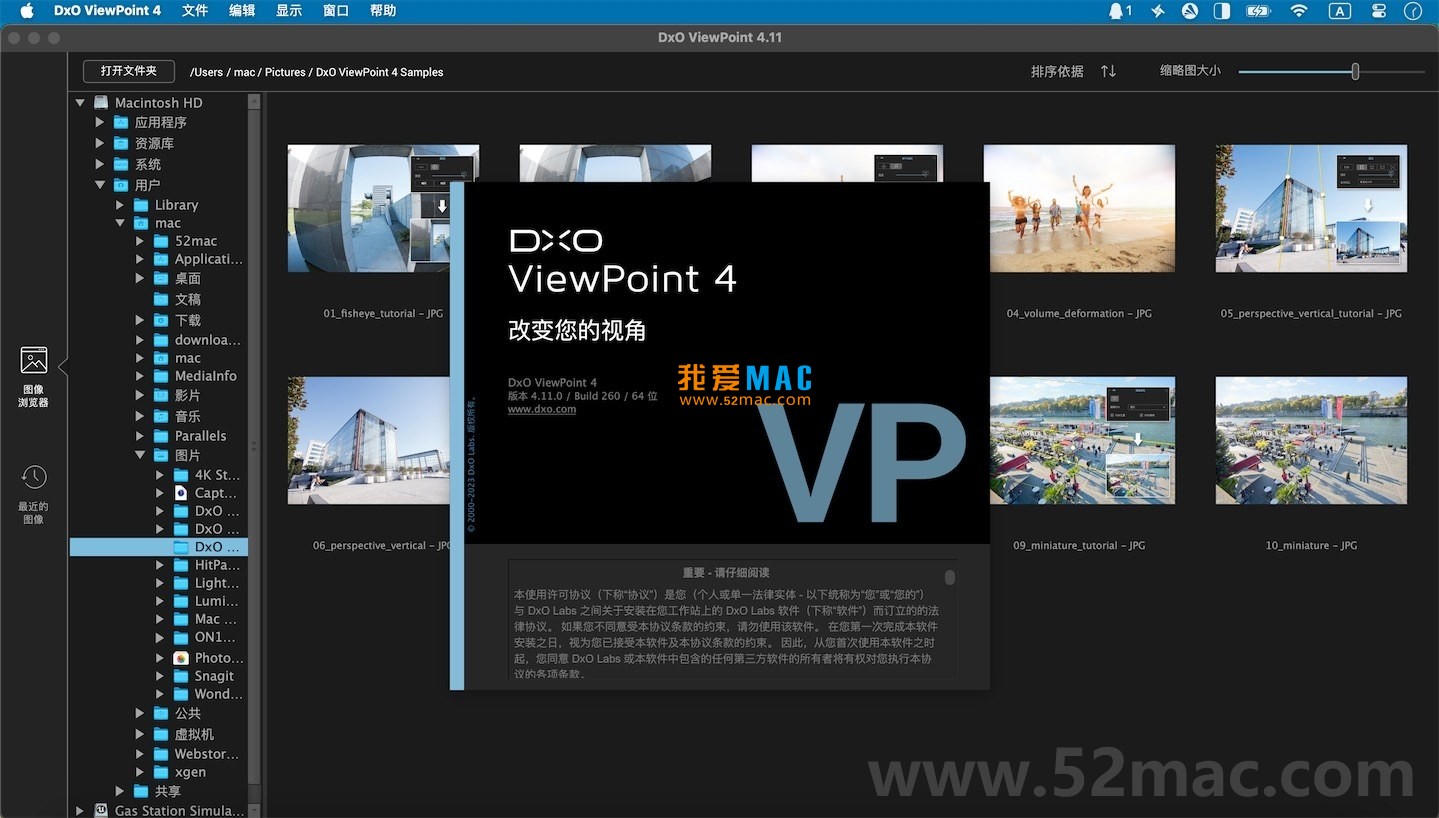Select the 04_volume_deformation beach thumbnail
This screenshot has height=818, width=1439.
pyautogui.click(x=1079, y=208)
